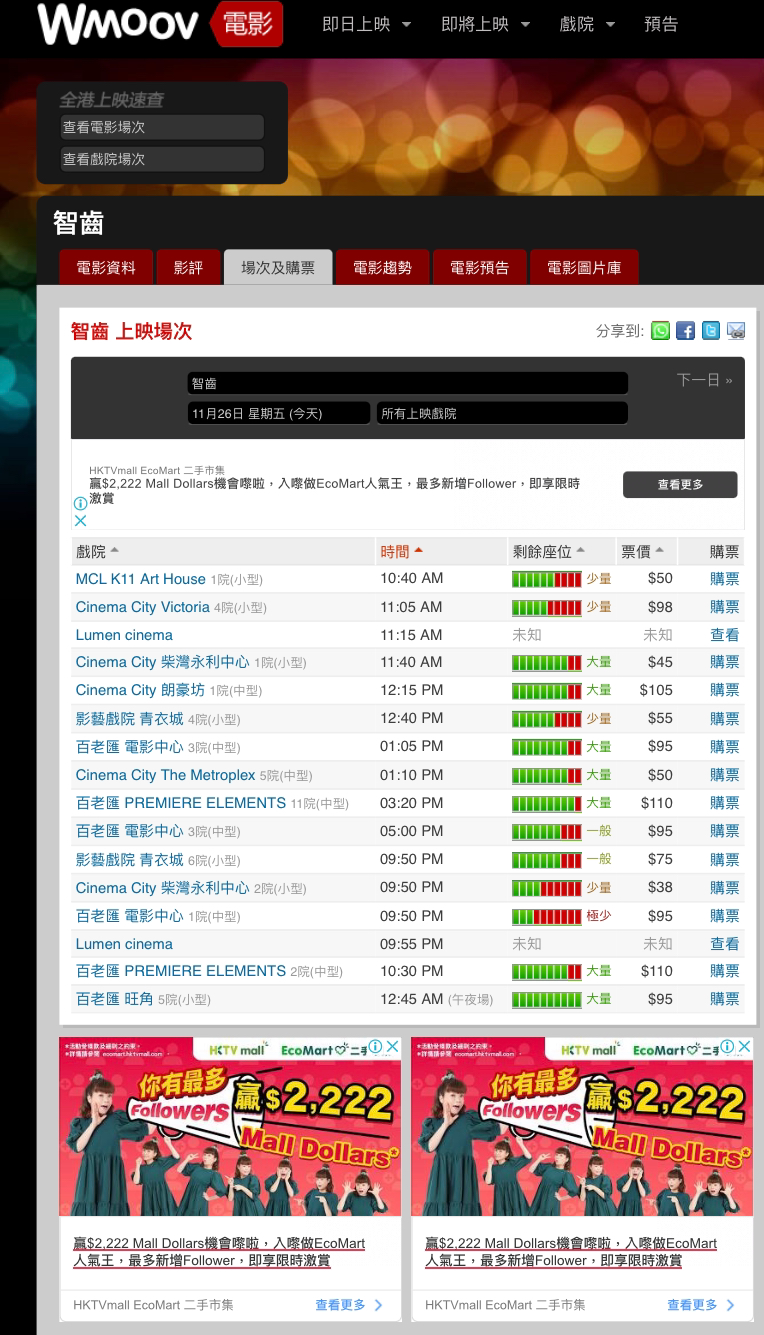The width and height of the screenshot is (764, 1335).
Task: Open Lumen cinema 11:15 AM row link
Action: pyautogui.click(x=124, y=635)
